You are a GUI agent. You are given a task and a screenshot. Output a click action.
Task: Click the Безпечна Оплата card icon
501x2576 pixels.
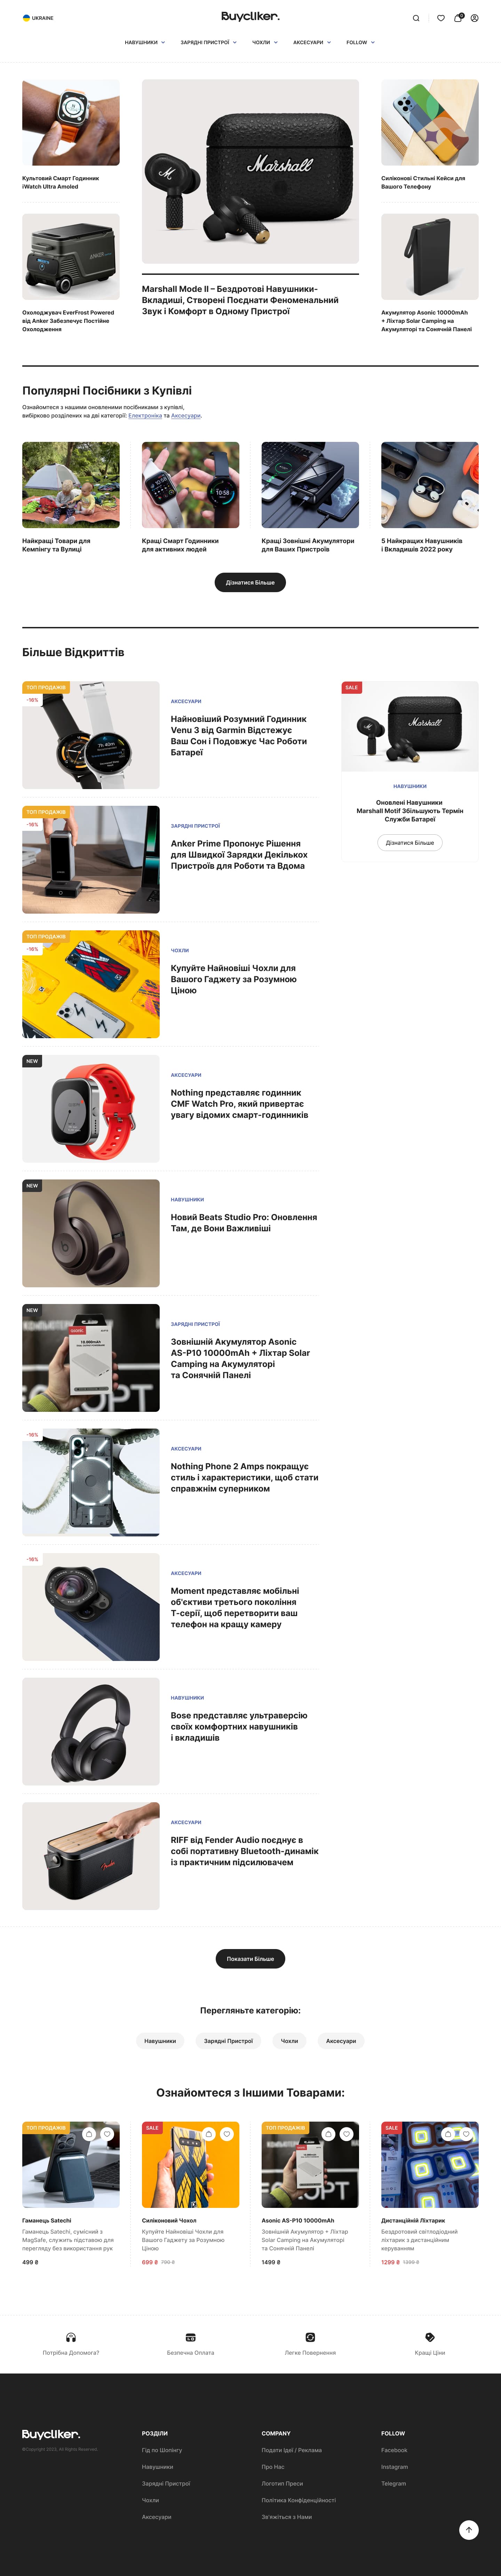pyautogui.click(x=190, y=2337)
